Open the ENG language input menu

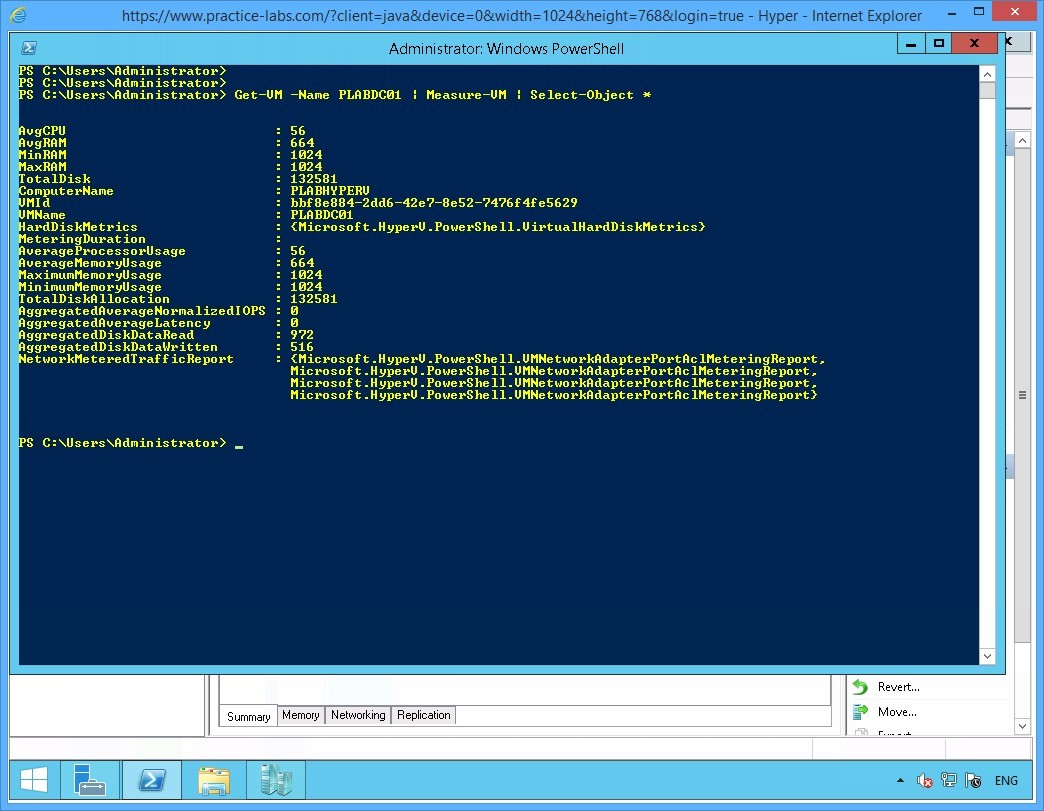(1006, 780)
